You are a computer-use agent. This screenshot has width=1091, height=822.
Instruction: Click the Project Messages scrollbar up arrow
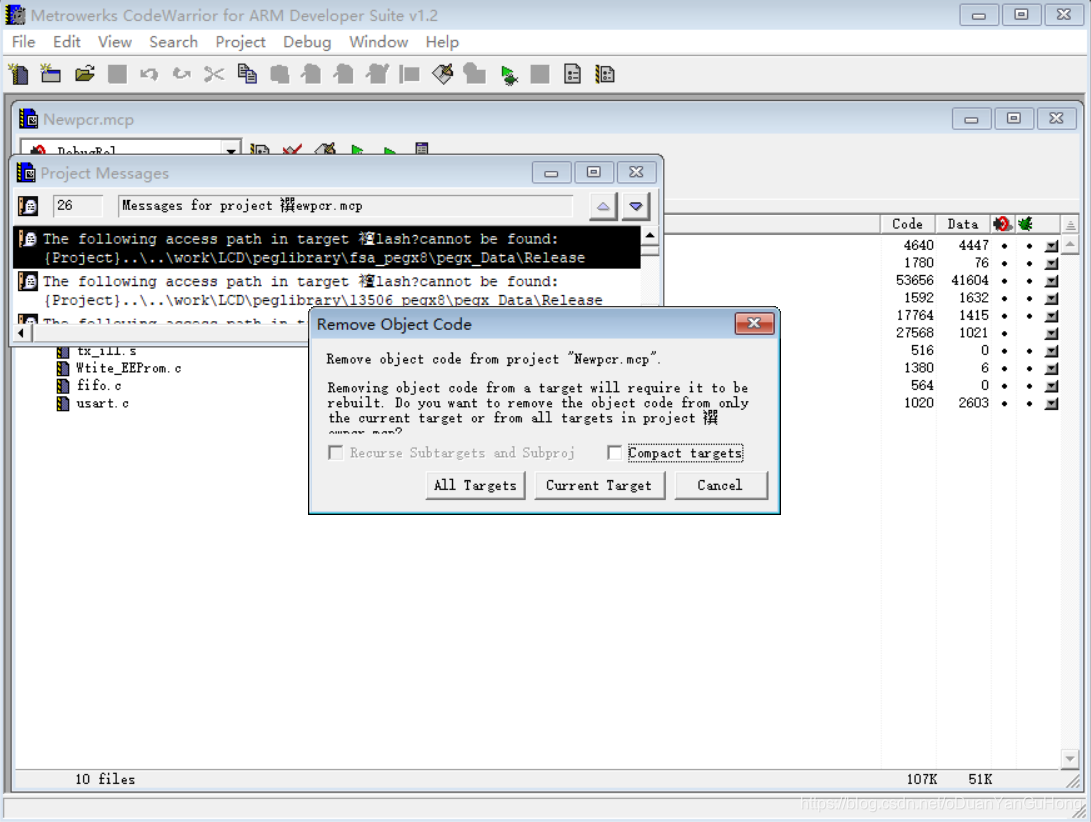coord(649,235)
